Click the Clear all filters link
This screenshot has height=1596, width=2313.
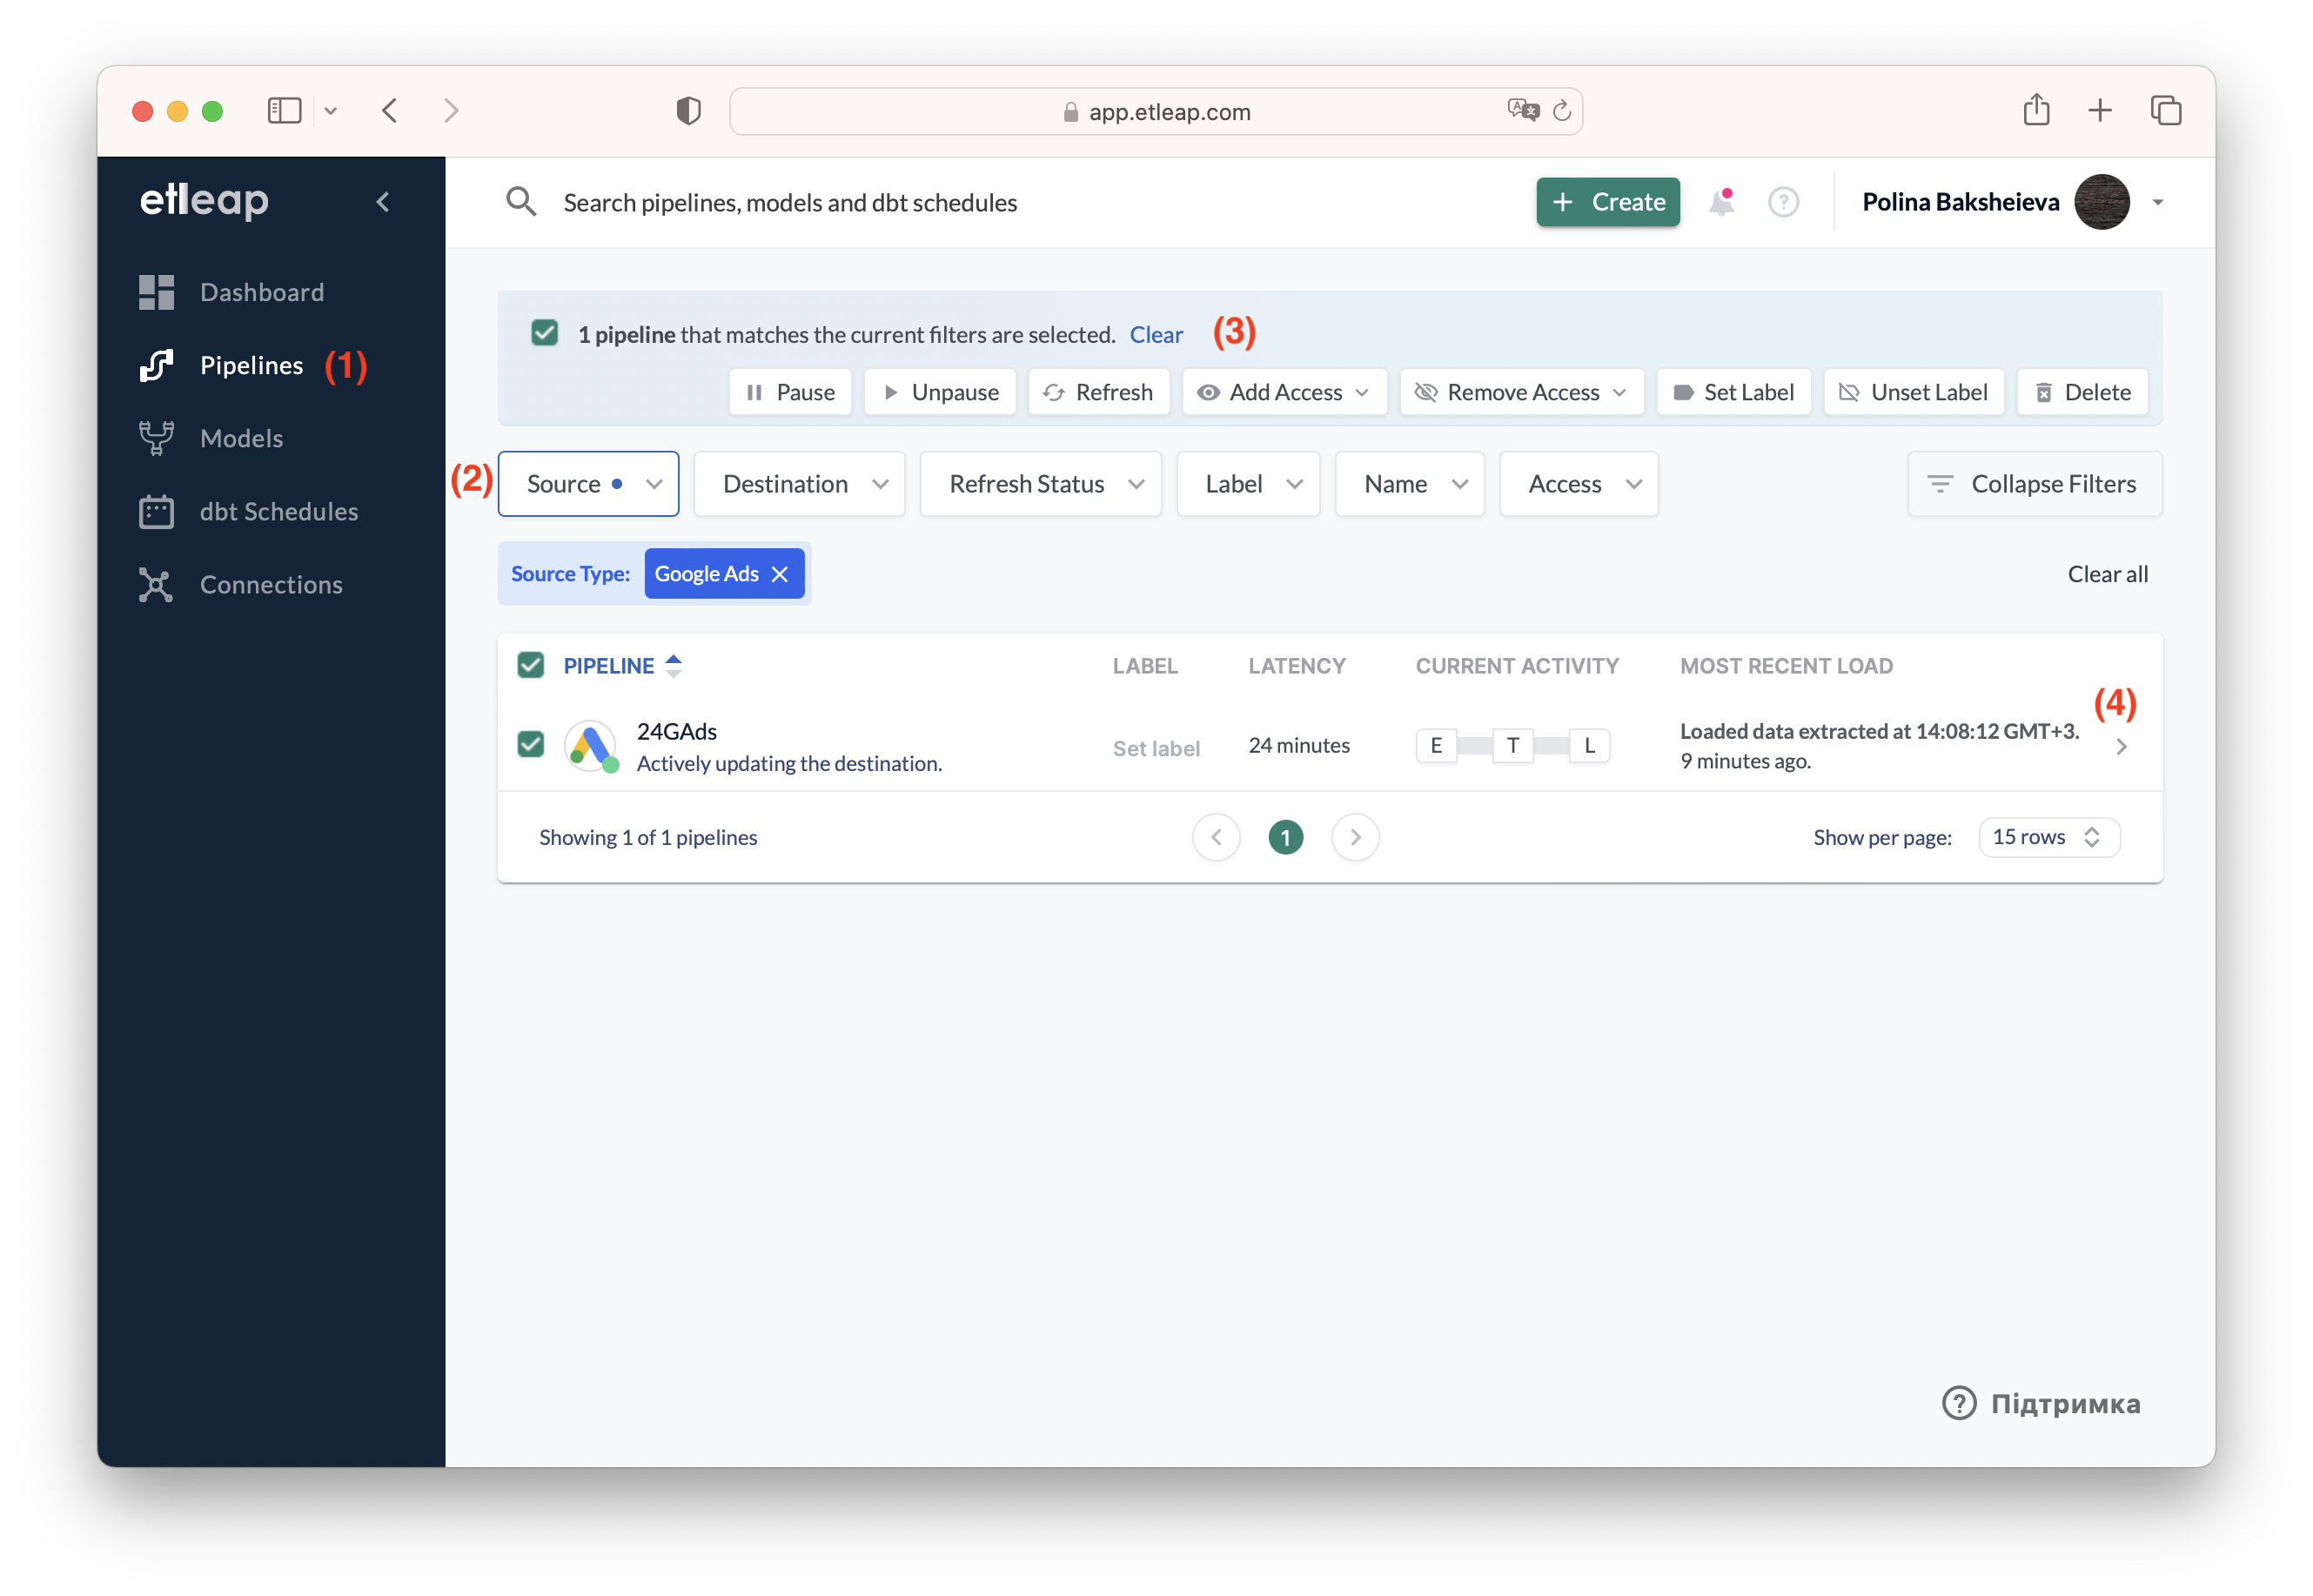click(x=2107, y=574)
